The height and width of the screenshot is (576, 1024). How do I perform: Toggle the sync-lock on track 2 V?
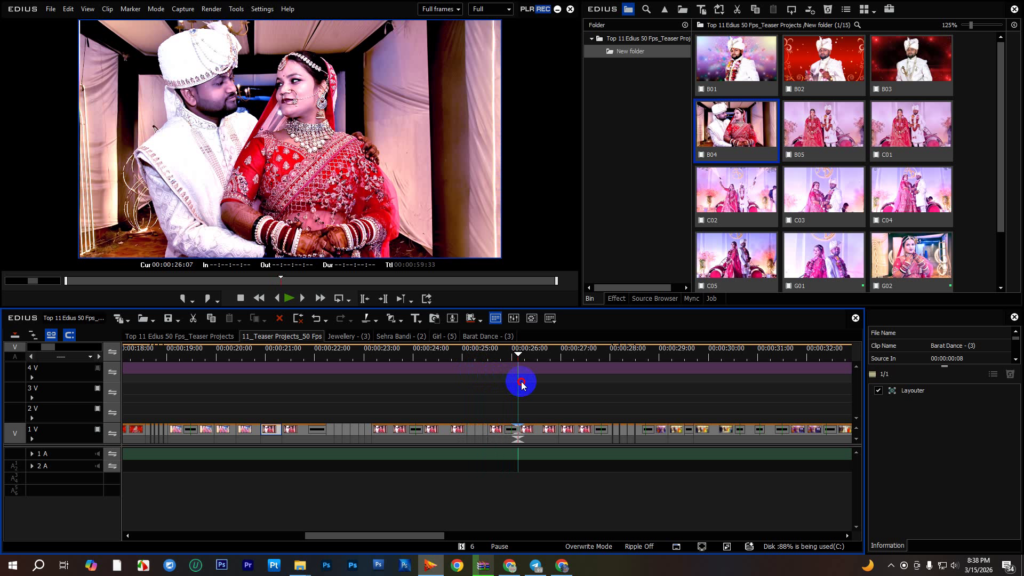112,412
